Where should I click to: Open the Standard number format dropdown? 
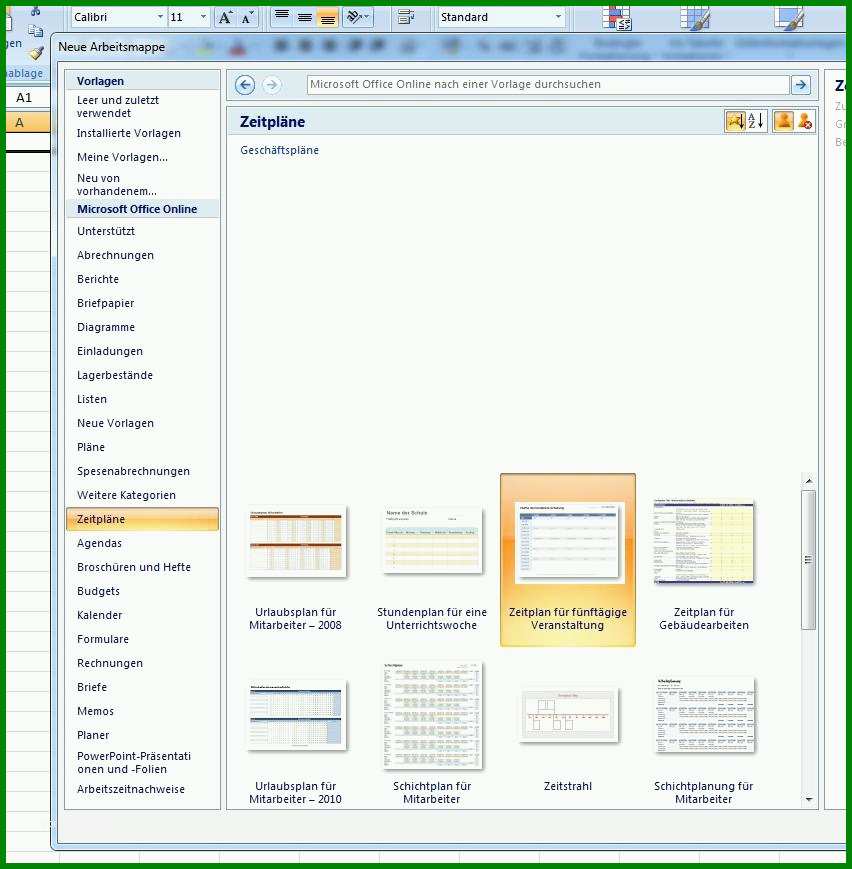coord(558,17)
